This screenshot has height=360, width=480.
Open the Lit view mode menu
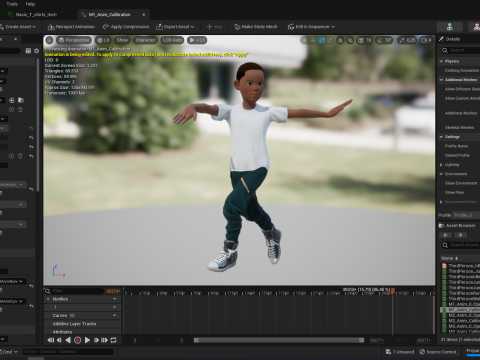coord(103,40)
